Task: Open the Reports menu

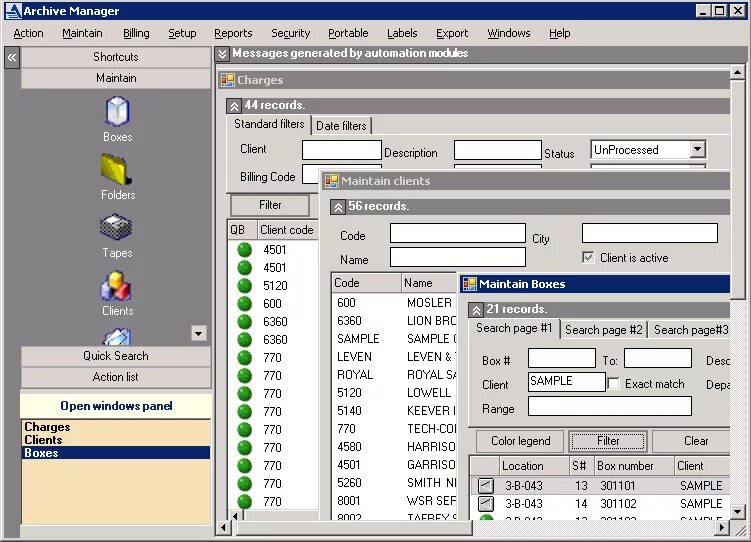Action: pos(233,33)
